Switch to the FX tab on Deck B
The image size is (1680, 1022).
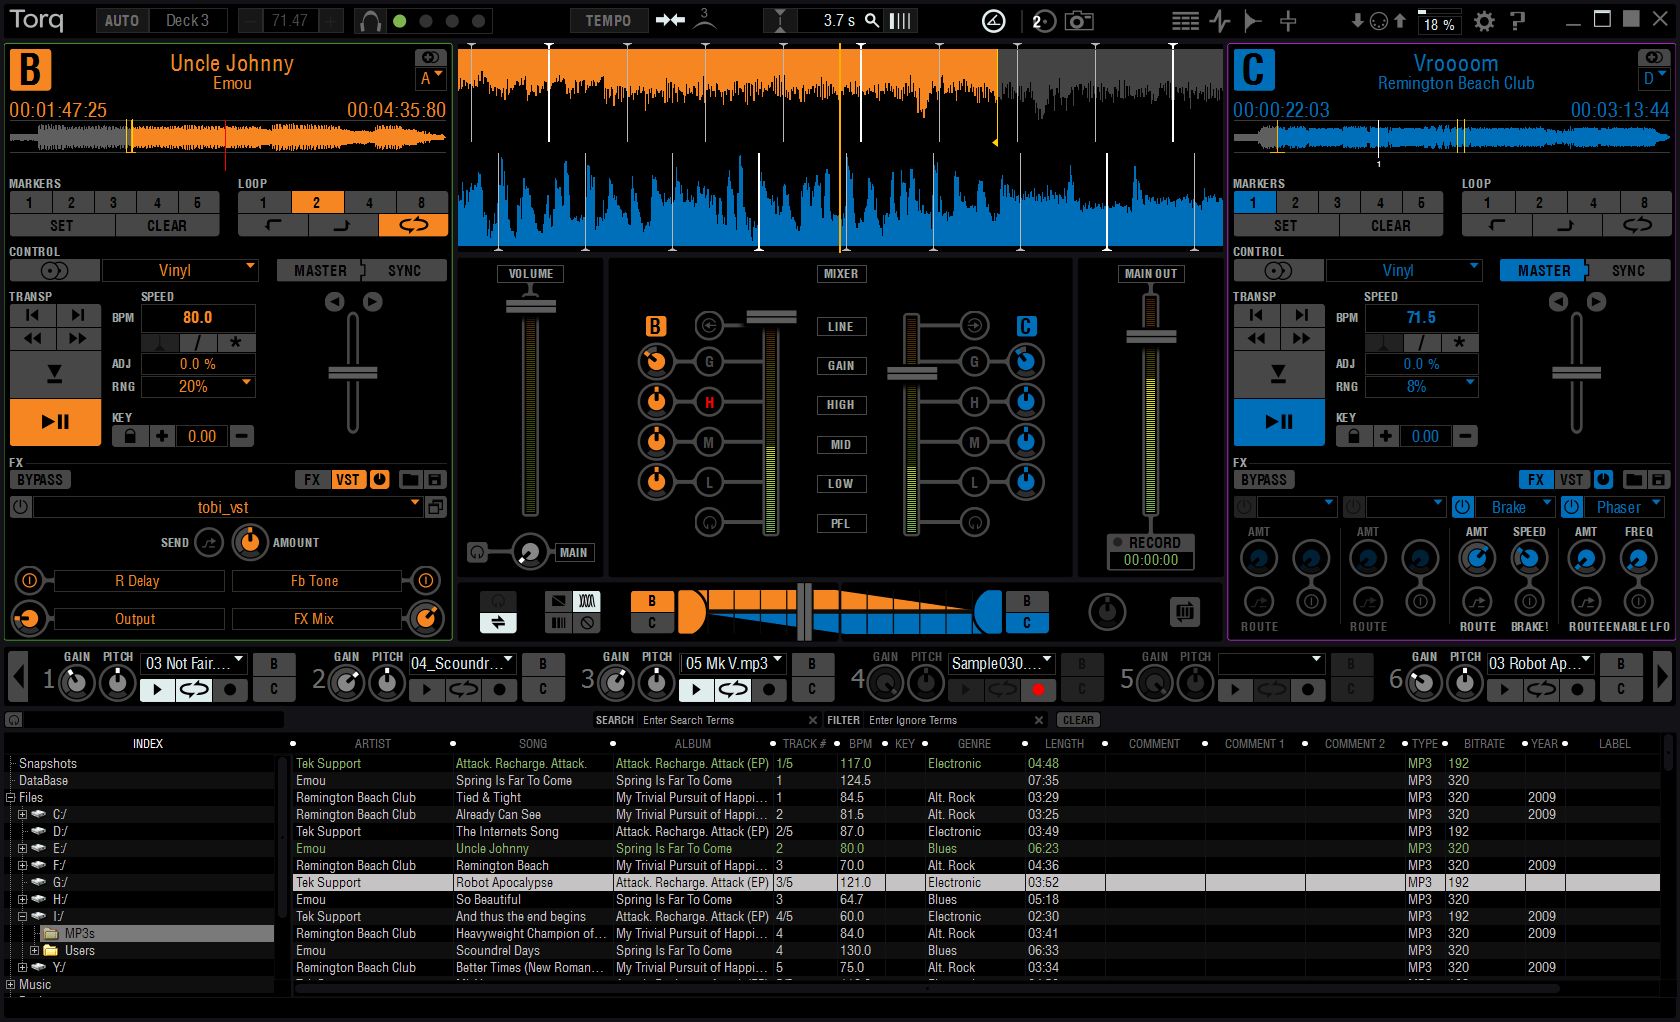[x=312, y=480]
